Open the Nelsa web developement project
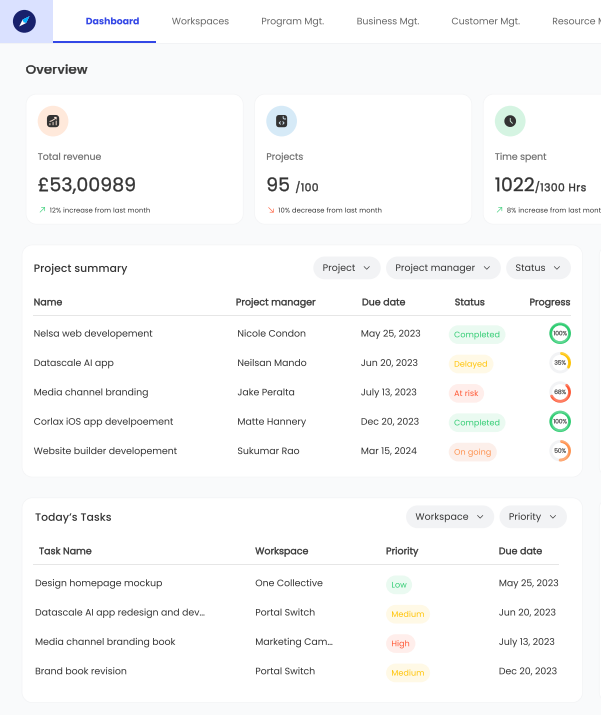601x715 pixels. tap(93, 333)
